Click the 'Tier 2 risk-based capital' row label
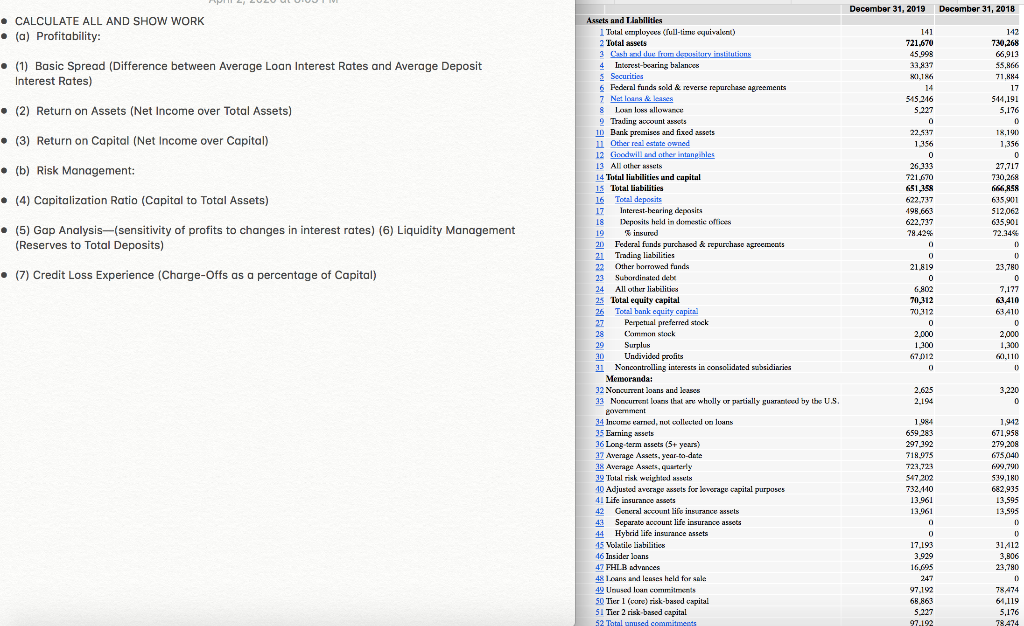Viewport: 1024px width, 626px height. pyautogui.click(x=646, y=612)
